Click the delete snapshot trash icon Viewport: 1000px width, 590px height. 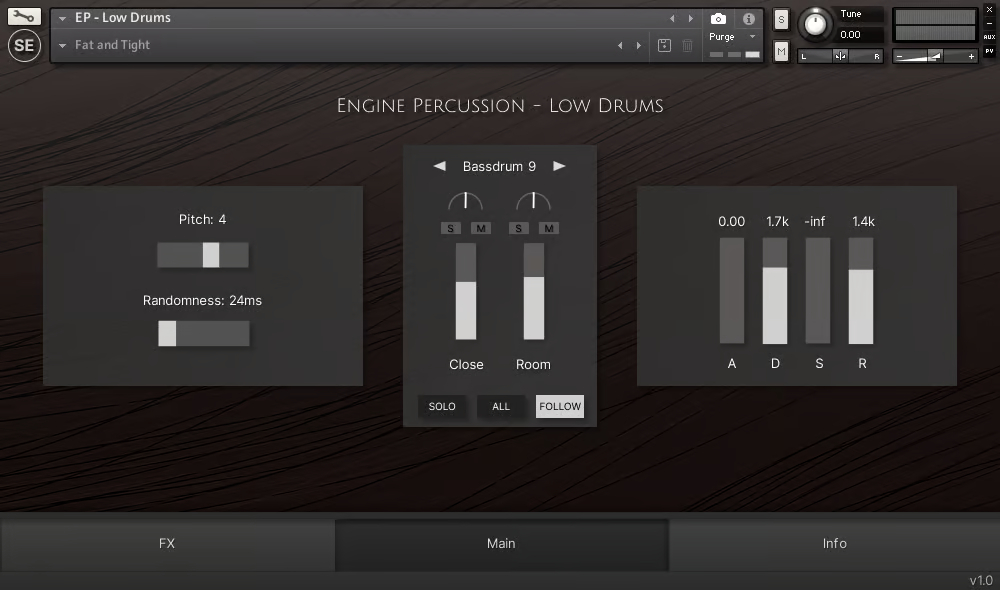(x=688, y=45)
